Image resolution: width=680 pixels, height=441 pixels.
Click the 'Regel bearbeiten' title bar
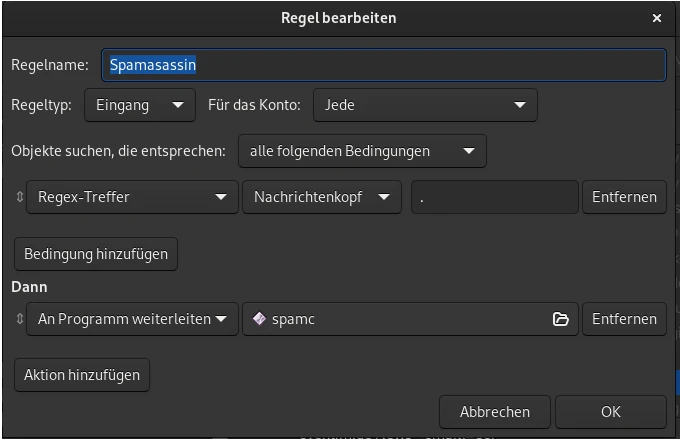coord(338,18)
